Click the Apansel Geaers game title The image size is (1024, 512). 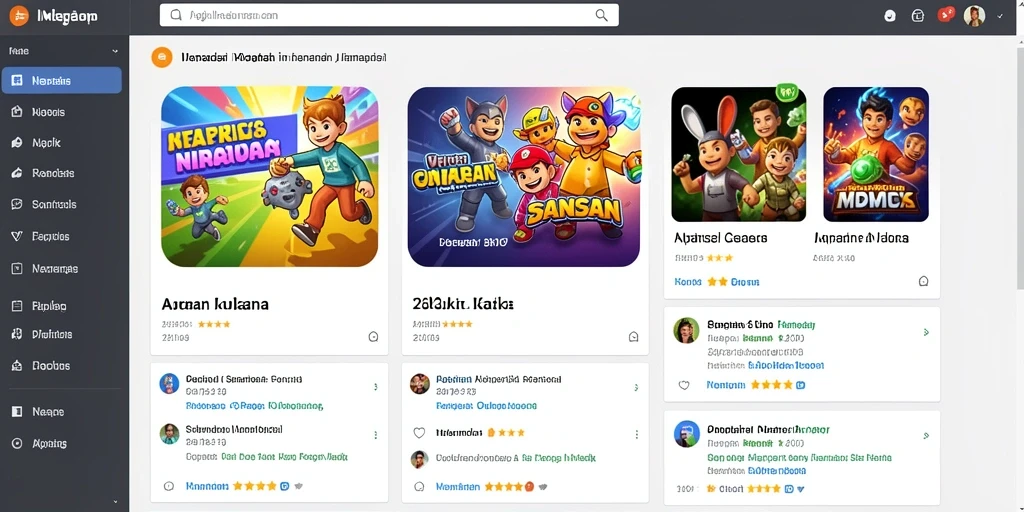[720, 238]
